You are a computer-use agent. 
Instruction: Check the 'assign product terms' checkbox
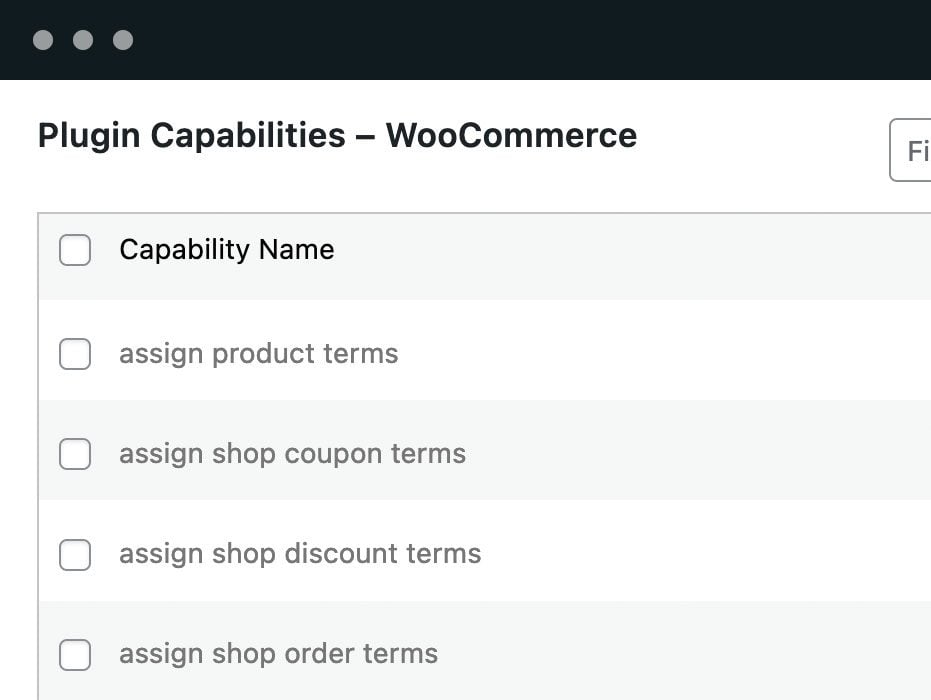point(75,354)
